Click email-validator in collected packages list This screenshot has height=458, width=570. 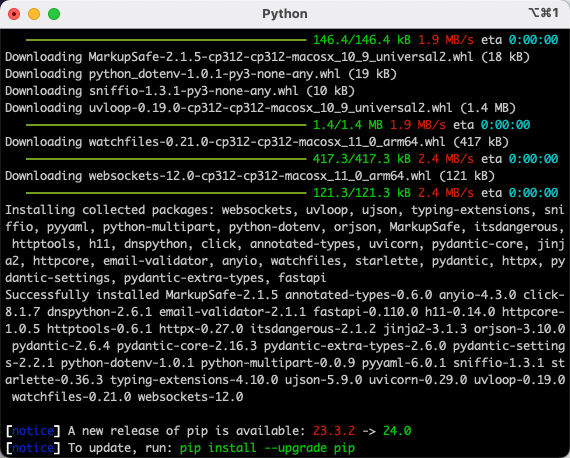pos(155,261)
